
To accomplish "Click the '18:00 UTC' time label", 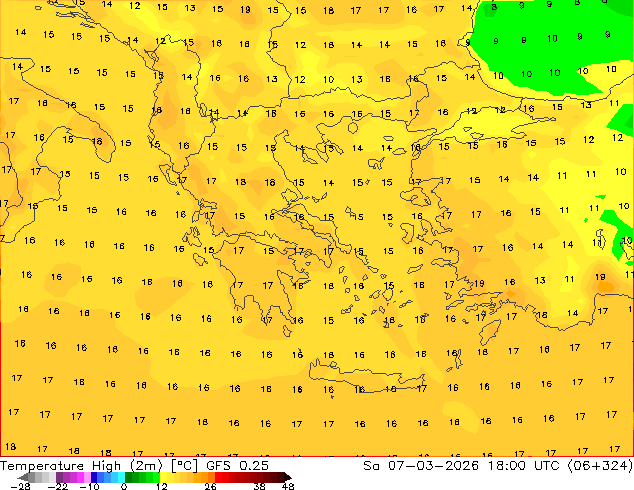I will click(523, 466).
